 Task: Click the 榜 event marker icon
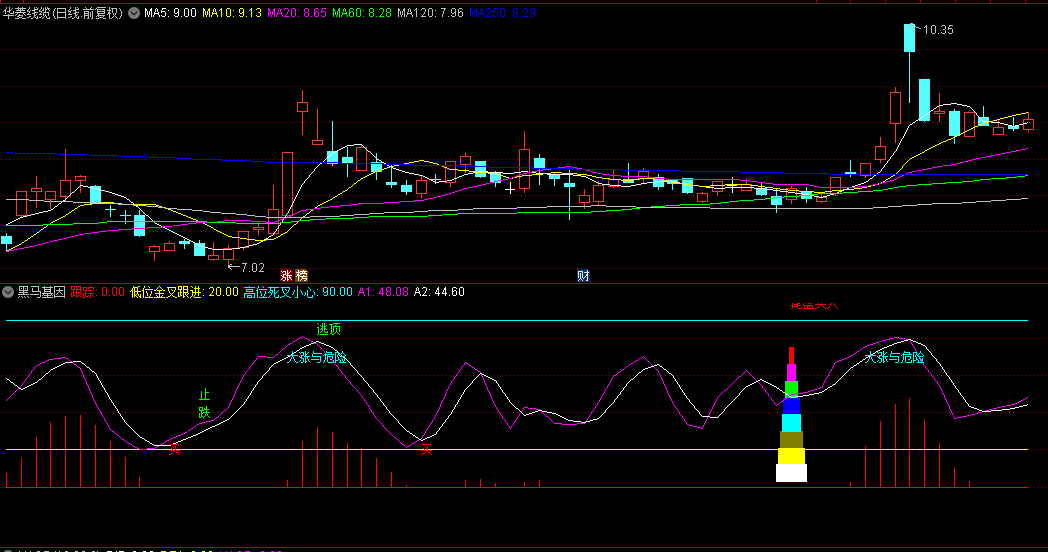point(301,275)
